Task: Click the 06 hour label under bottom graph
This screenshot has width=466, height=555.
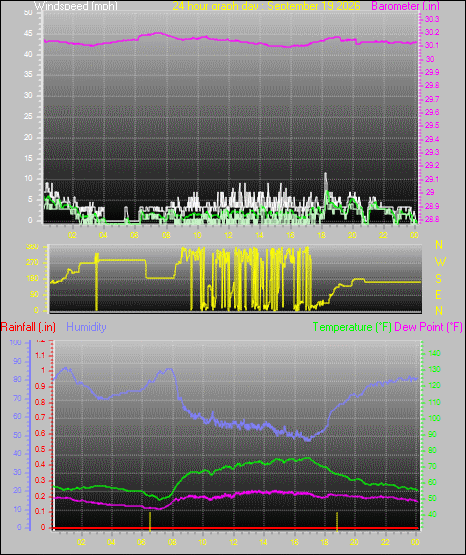Action: tap(141, 542)
